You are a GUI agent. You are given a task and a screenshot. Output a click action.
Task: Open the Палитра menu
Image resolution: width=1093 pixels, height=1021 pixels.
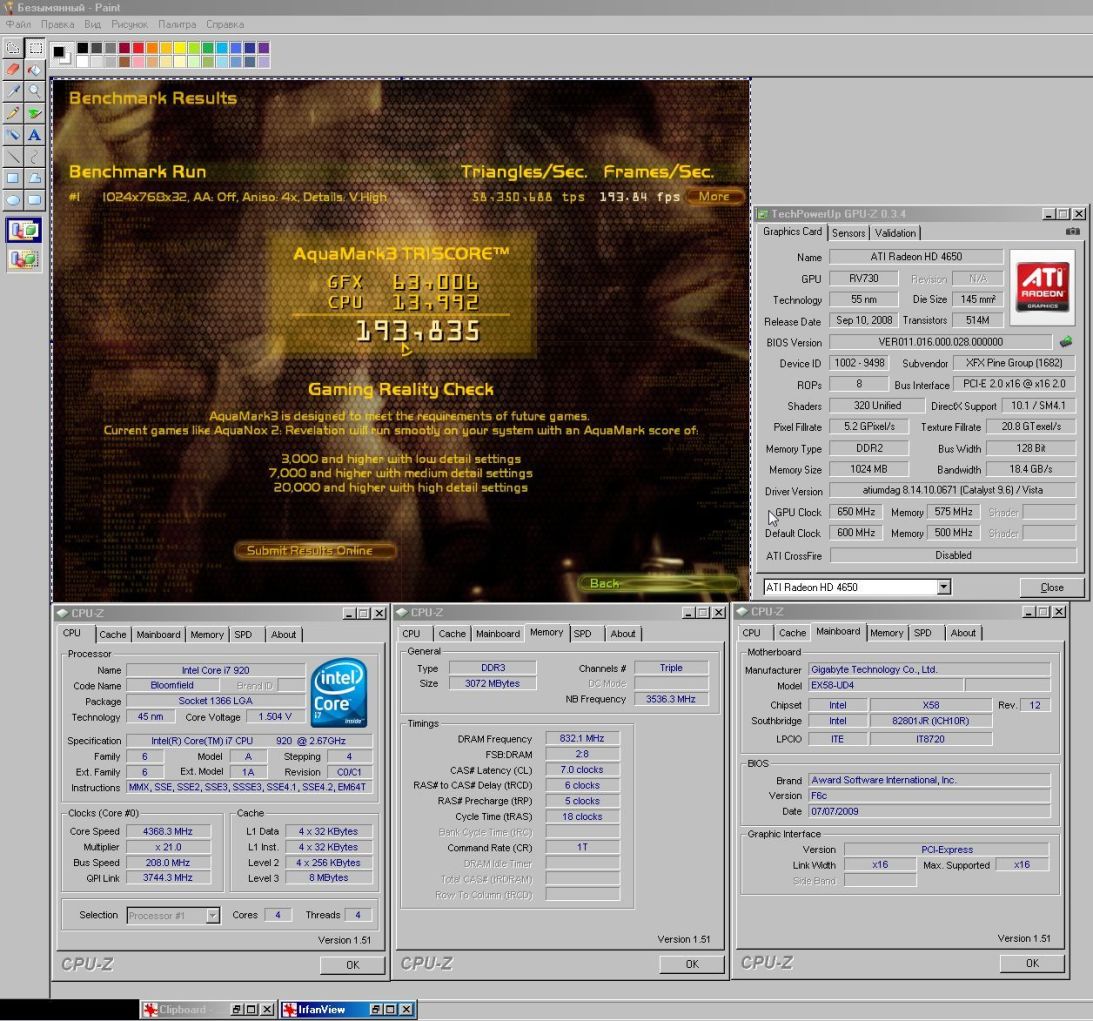point(176,24)
